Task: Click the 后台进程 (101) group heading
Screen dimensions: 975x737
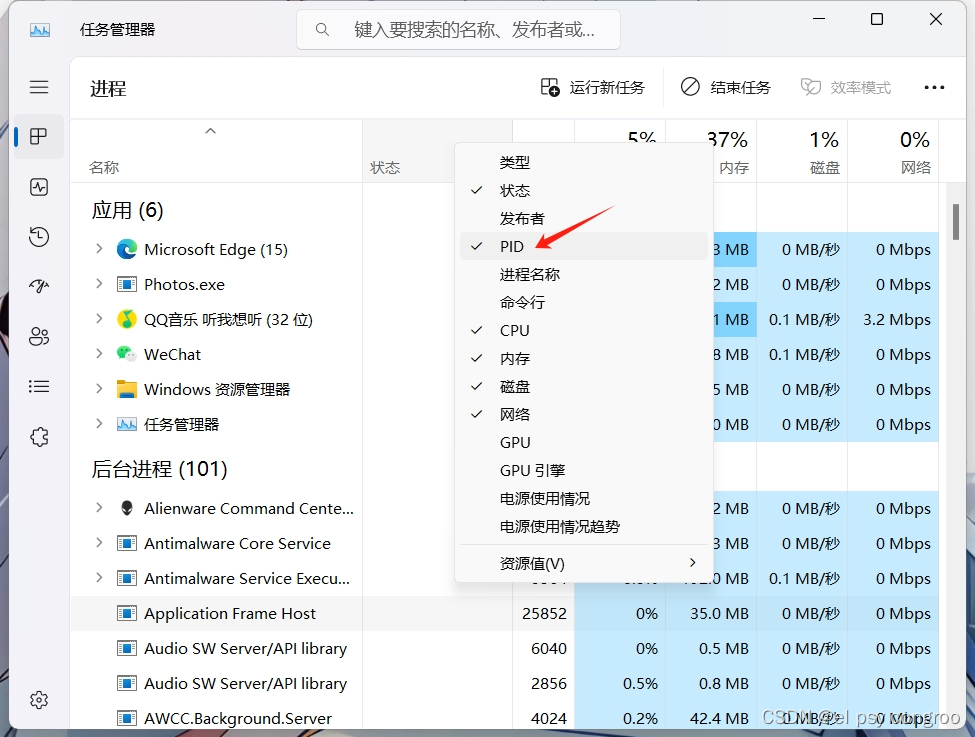Action: (159, 469)
